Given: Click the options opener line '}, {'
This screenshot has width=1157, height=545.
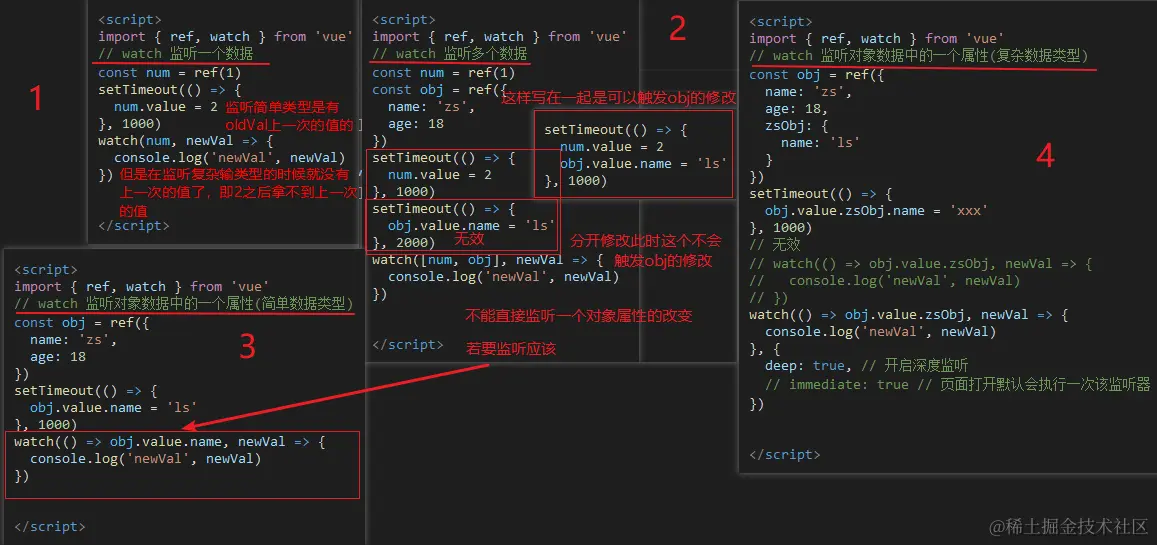Looking at the screenshot, I should click(x=764, y=349).
